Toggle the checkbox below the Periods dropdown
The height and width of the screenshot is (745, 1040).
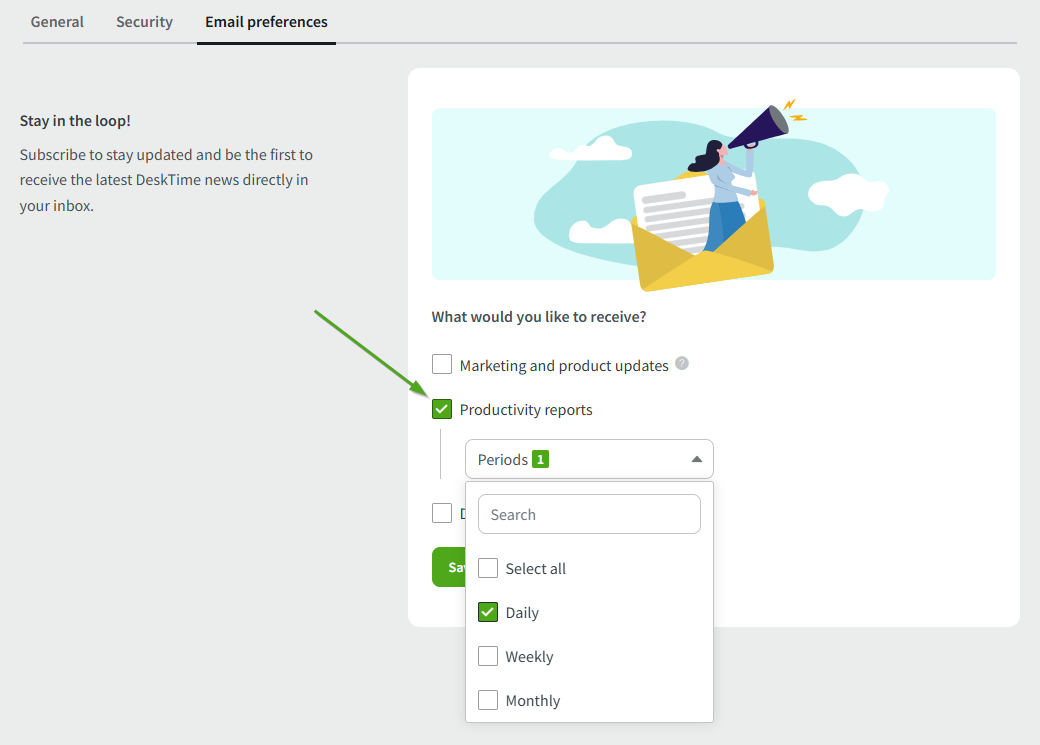(442, 513)
